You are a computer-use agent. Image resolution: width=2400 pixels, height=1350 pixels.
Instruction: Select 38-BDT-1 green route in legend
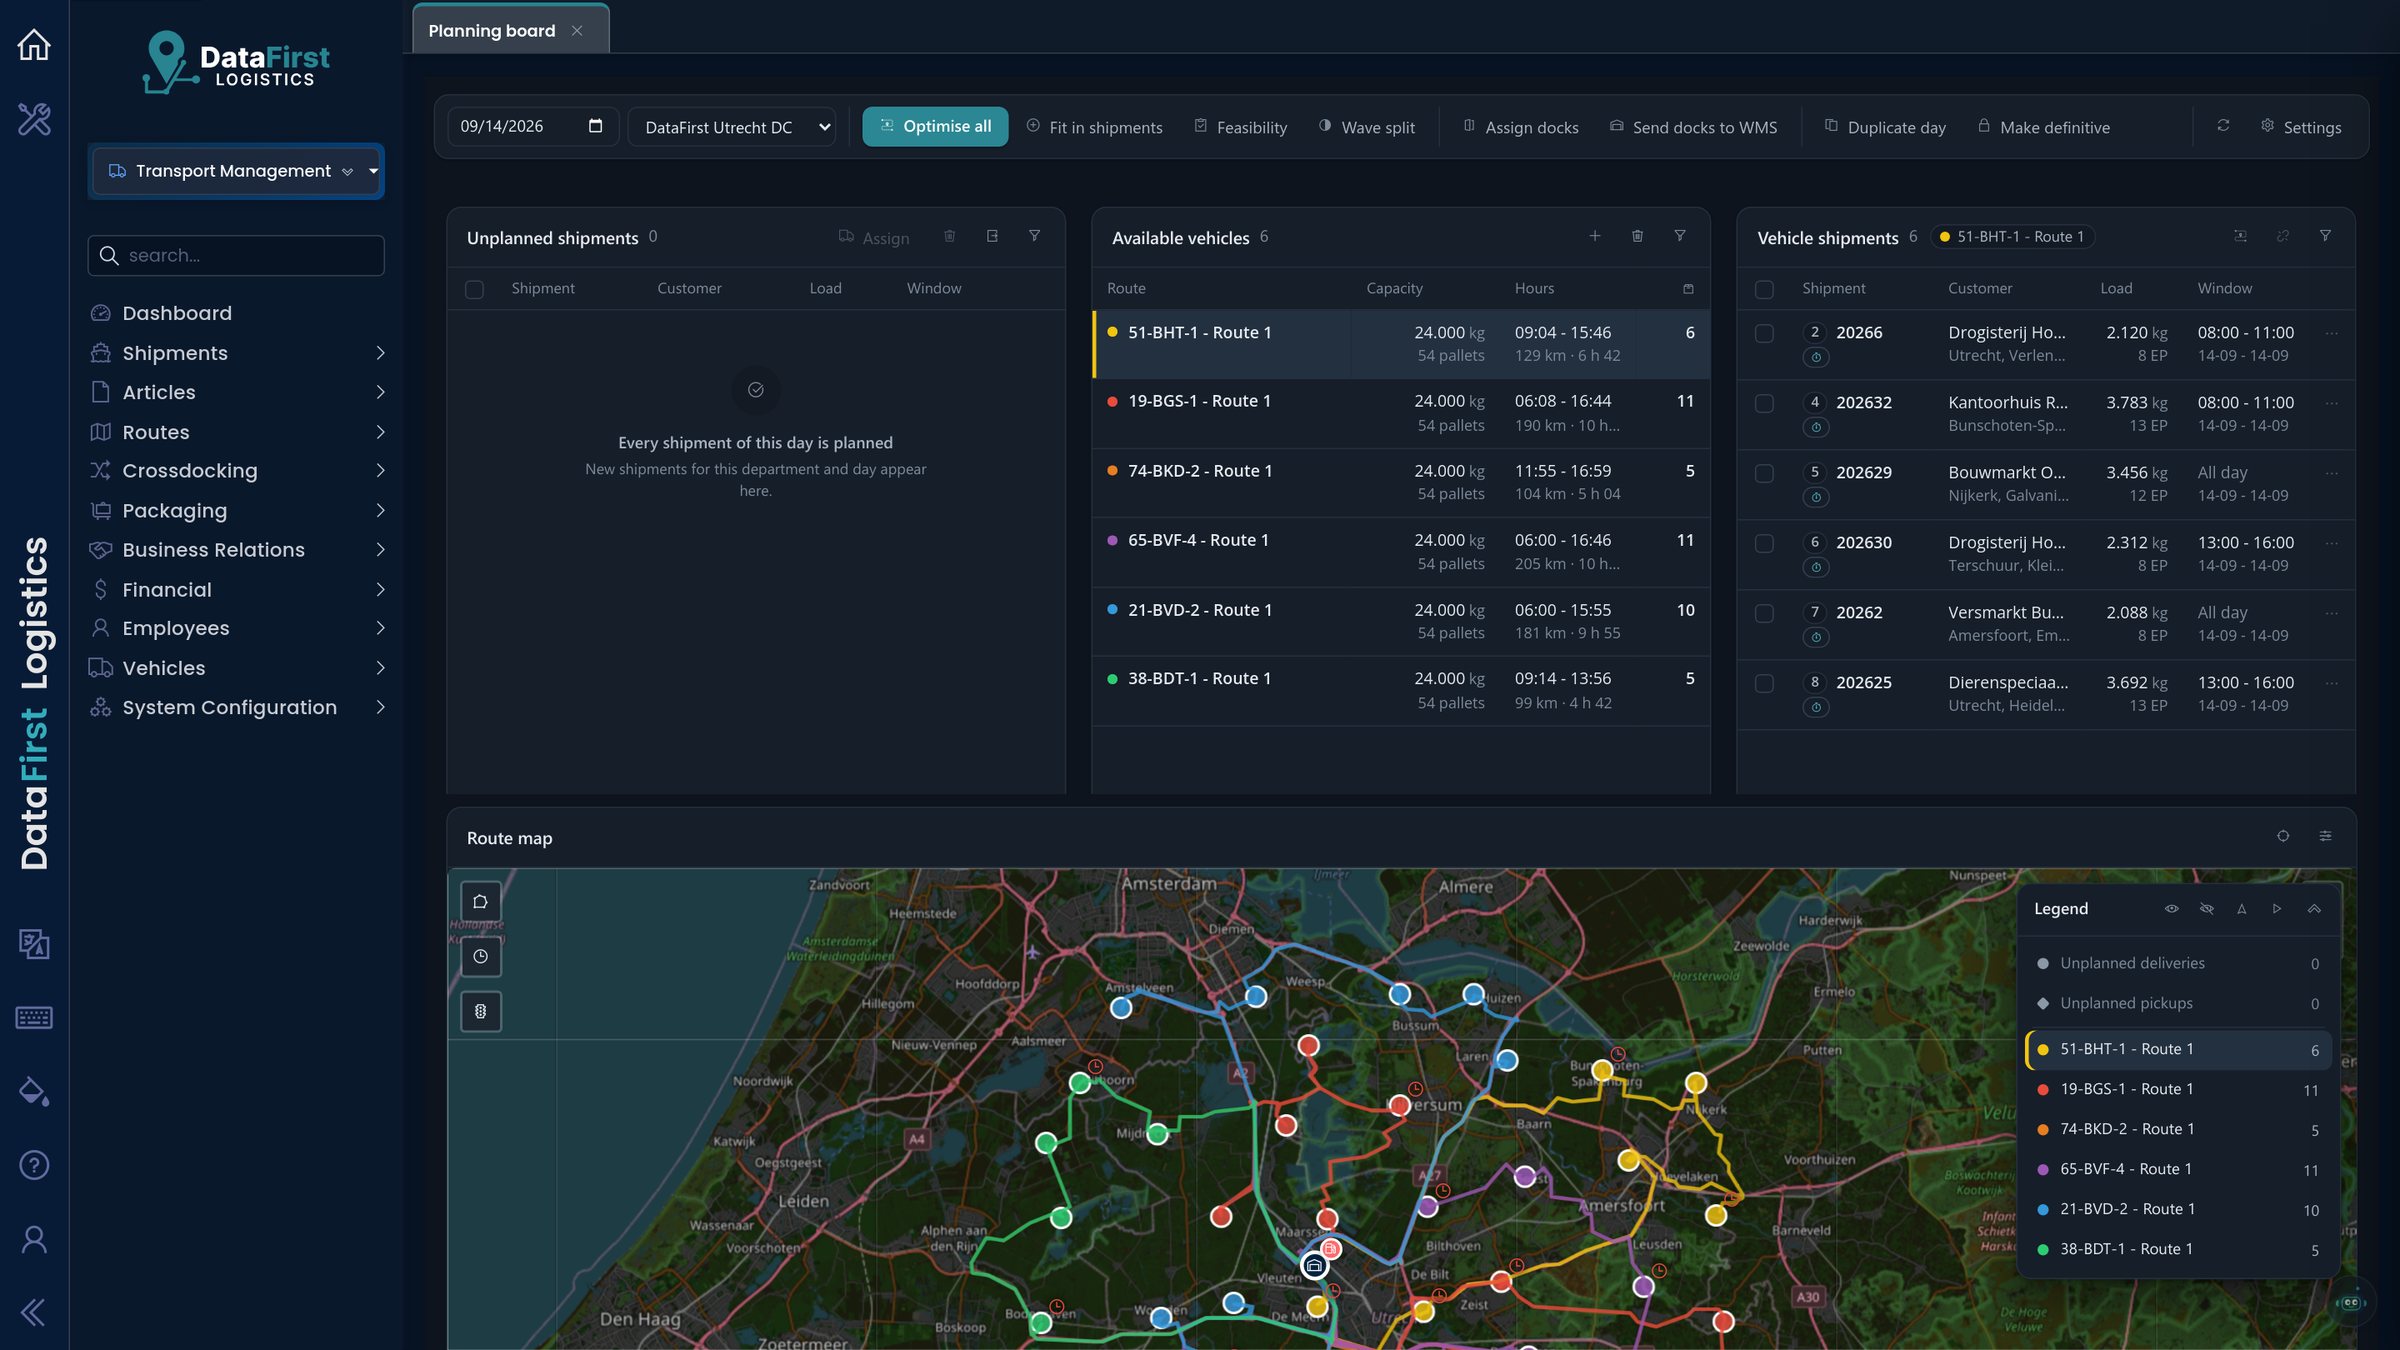[x=2179, y=1249]
